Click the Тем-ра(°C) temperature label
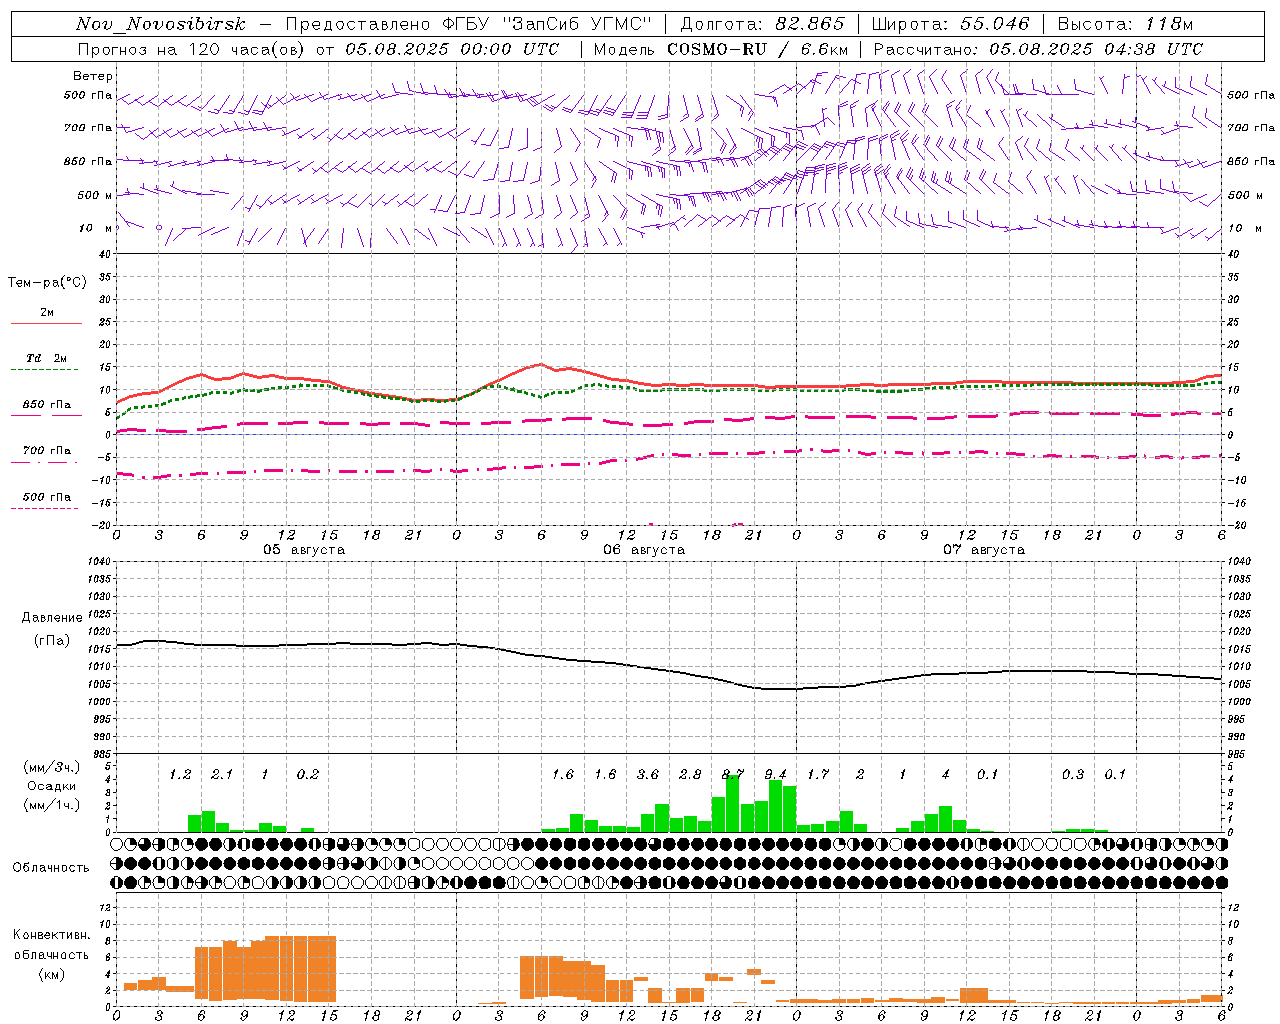 click(x=47, y=283)
